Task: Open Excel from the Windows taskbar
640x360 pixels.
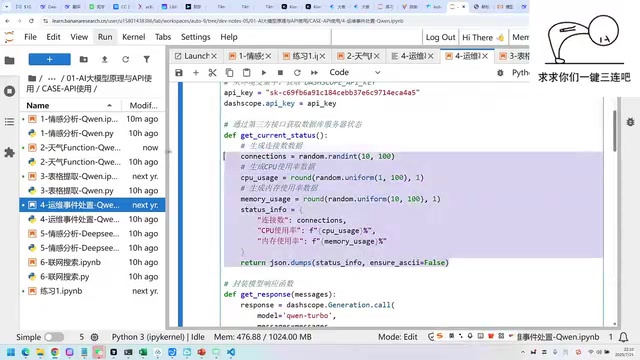Action: tap(143, 352)
